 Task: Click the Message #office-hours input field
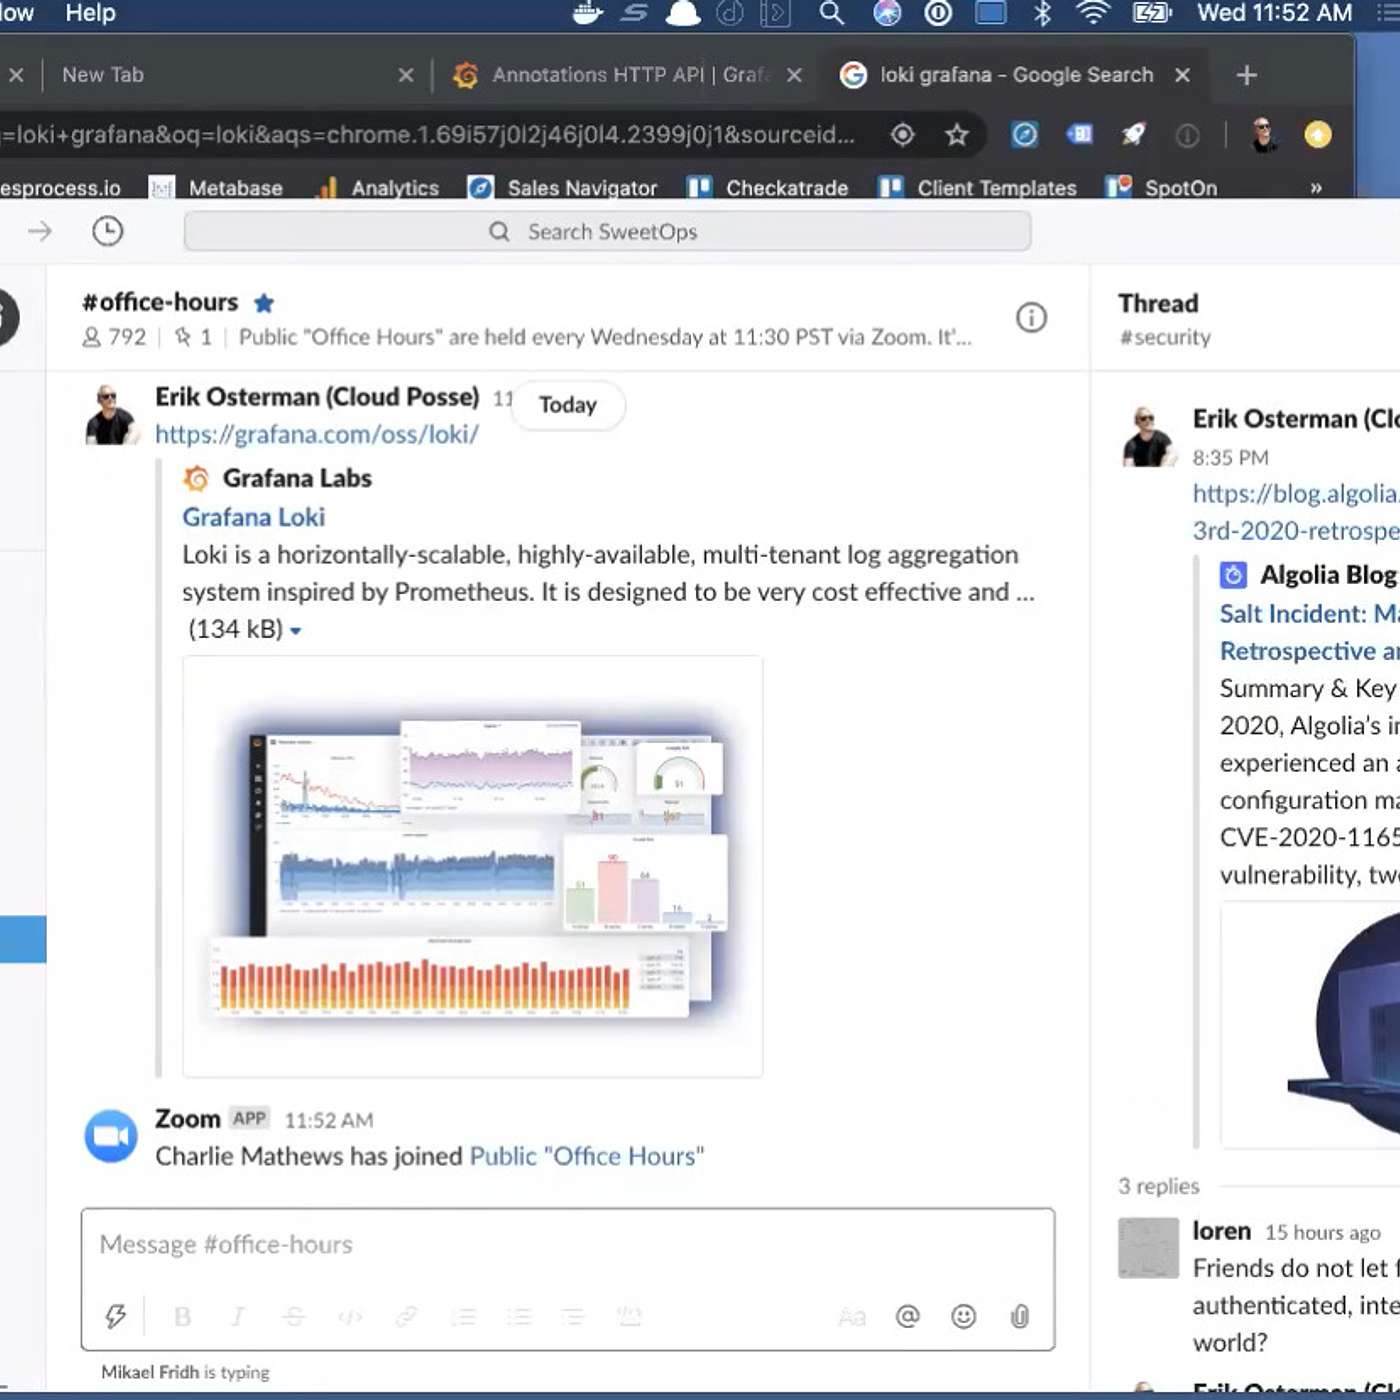pos(566,1245)
